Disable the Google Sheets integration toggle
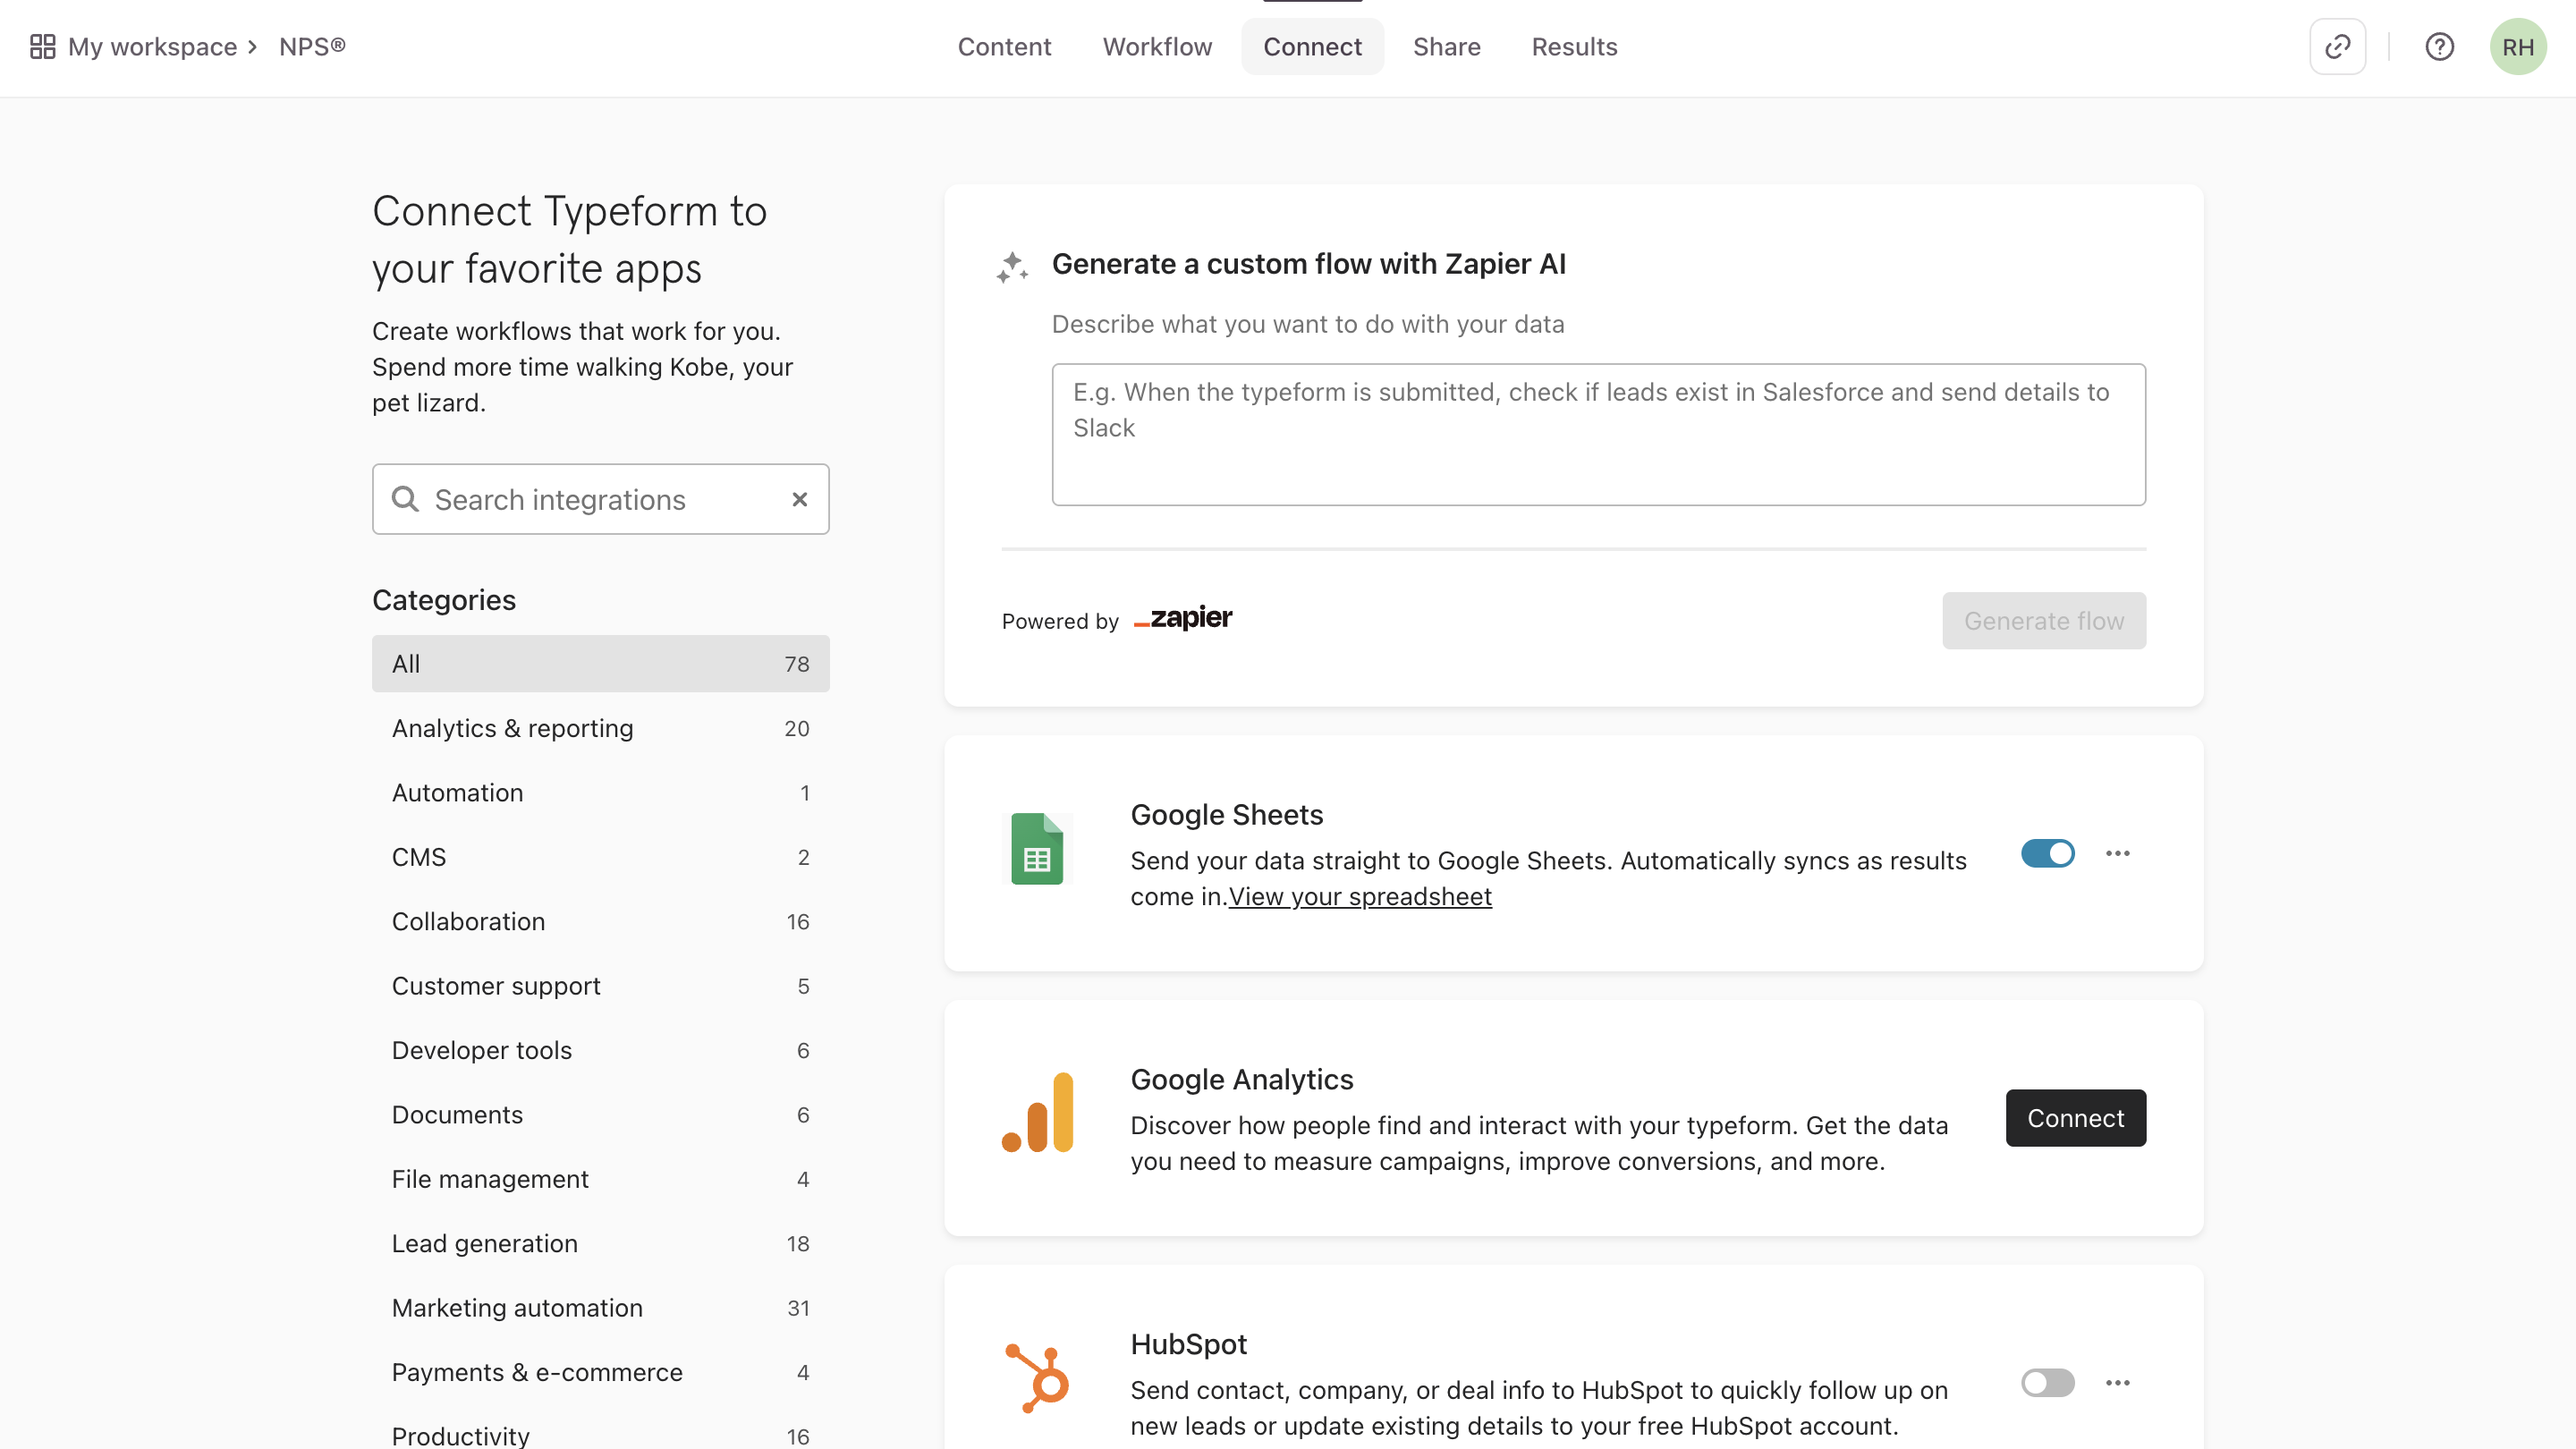This screenshot has height=1449, width=2576. point(2047,853)
